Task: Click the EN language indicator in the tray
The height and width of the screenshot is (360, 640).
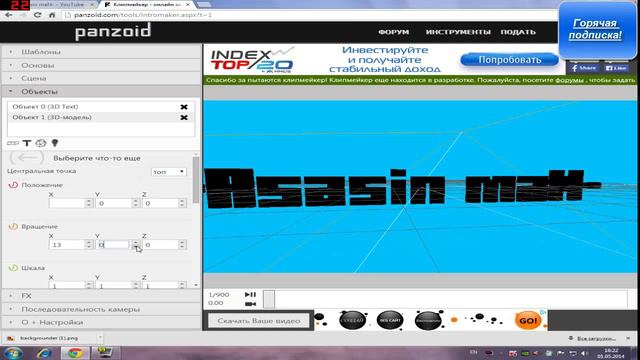Action: pos(473,352)
